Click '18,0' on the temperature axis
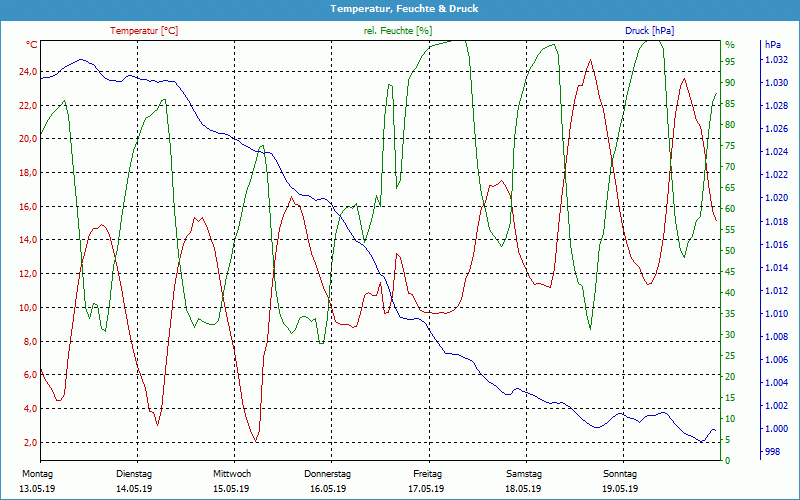 point(28,173)
